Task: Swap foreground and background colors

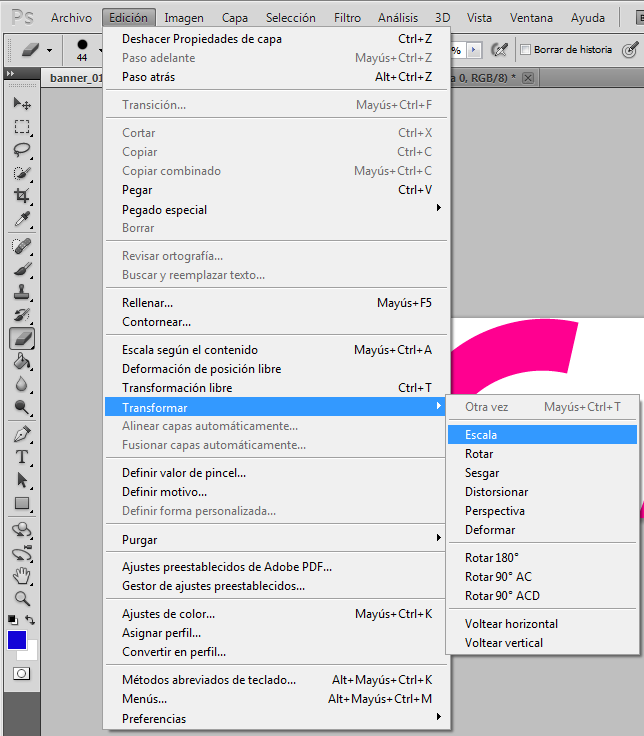Action: click(x=31, y=620)
